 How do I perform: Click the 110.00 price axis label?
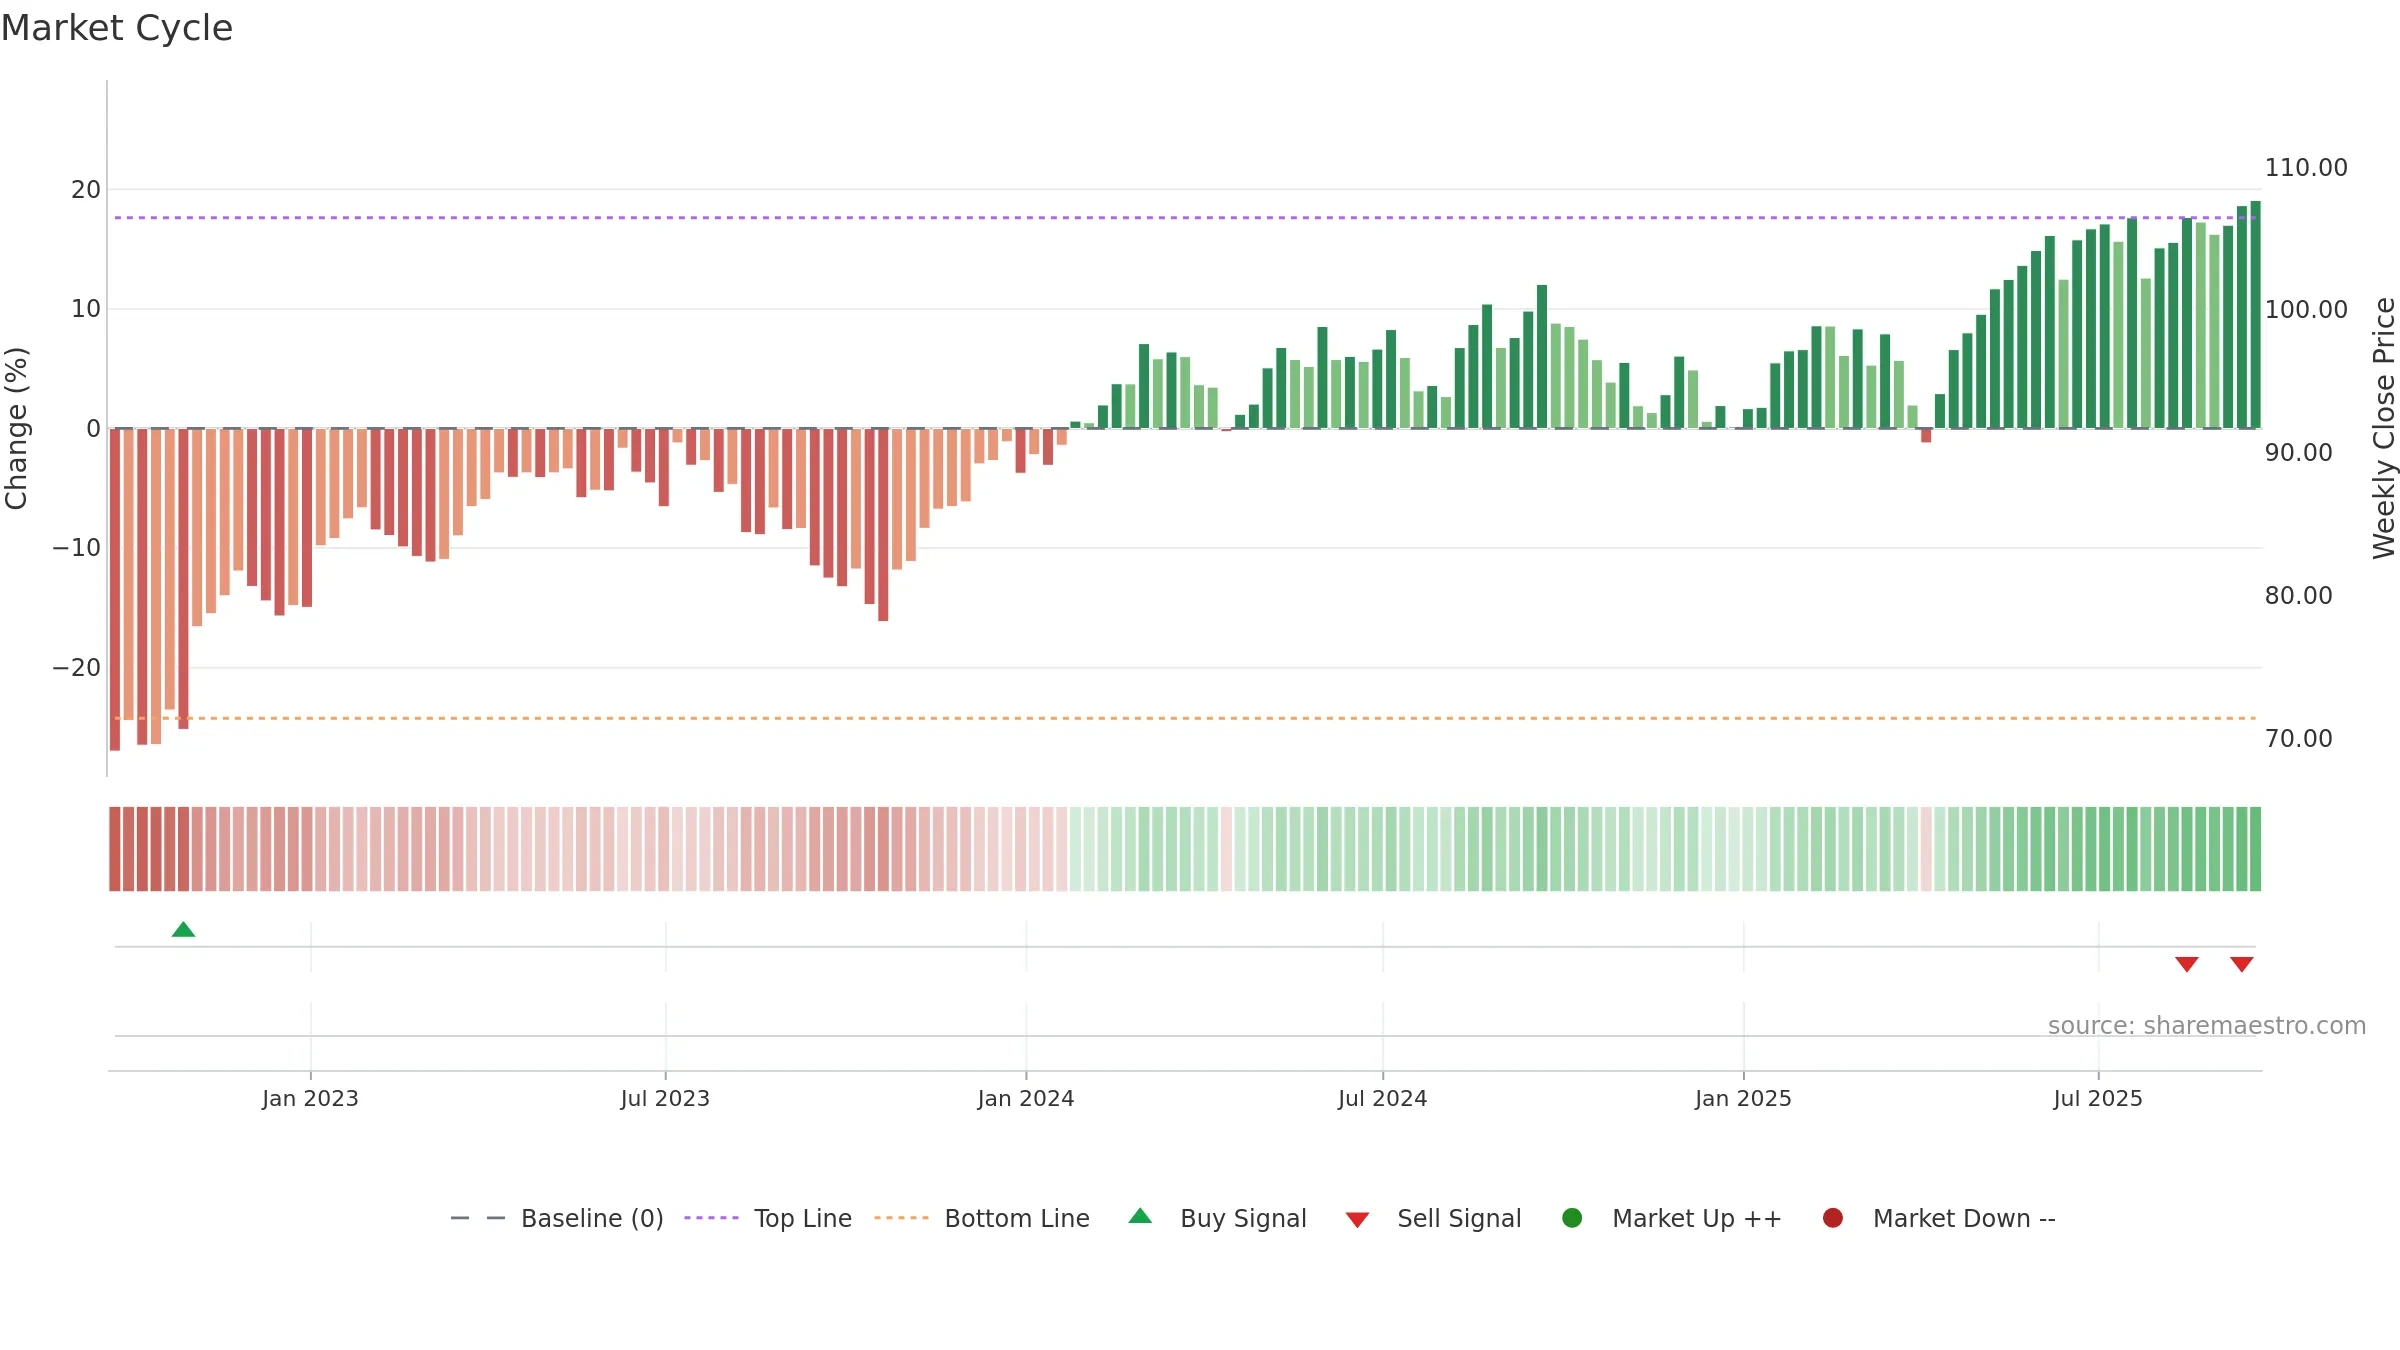tap(2306, 167)
